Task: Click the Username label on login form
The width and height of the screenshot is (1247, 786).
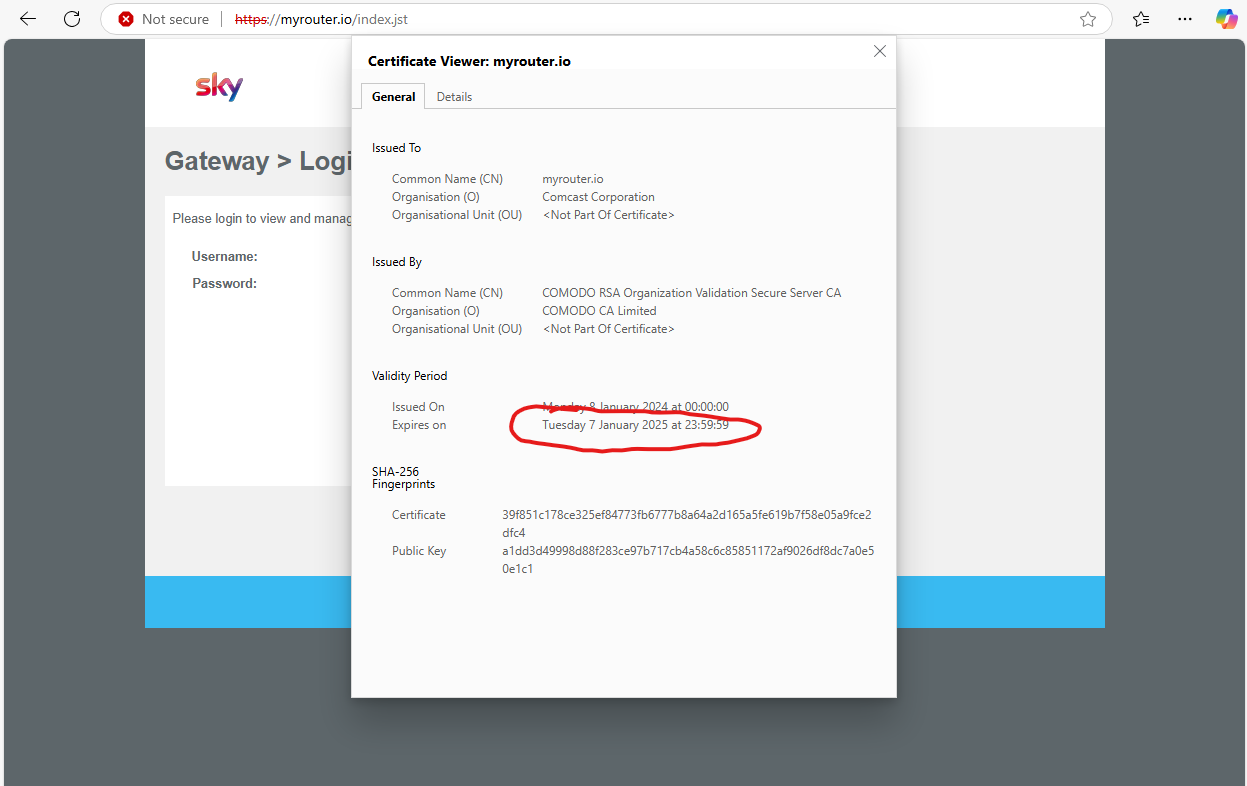Action: (224, 257)
